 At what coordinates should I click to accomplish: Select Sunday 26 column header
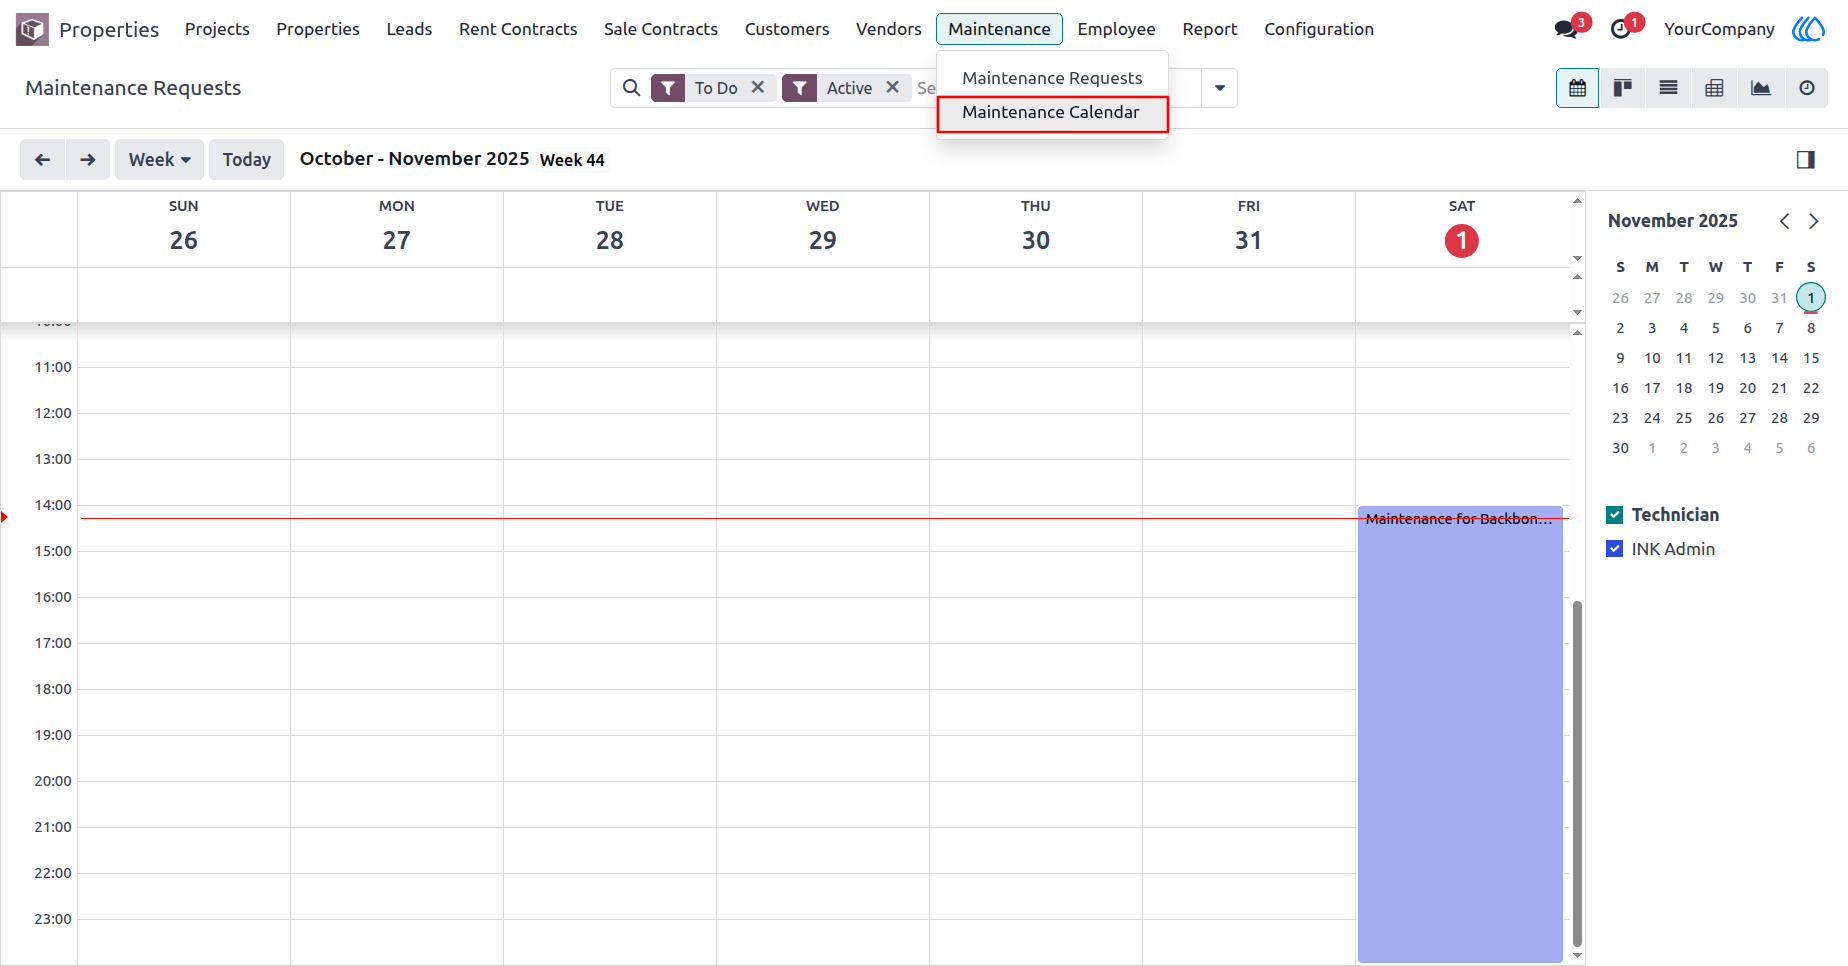click(x=184, y=229)
